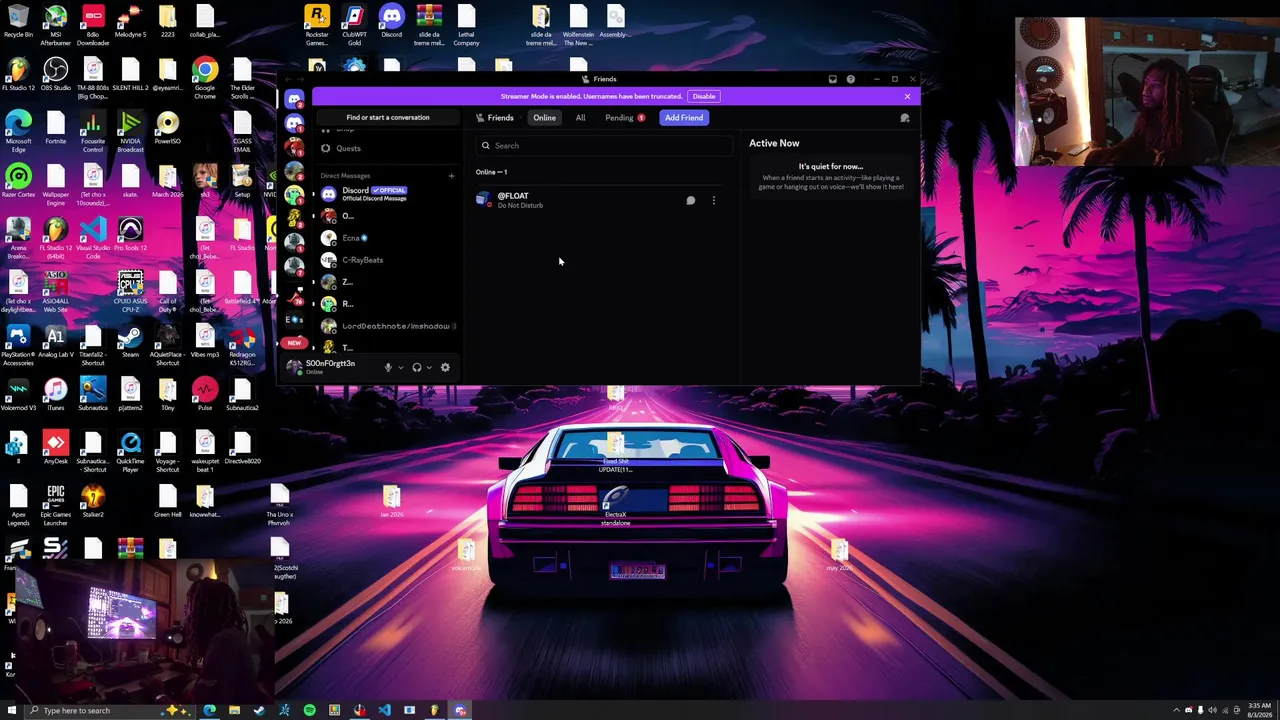Viewport: 1280px width, 720px height.
Task: Select the Epic Games Launcher desktop icon
Action: pyautogui.click(x=56, y=506)
